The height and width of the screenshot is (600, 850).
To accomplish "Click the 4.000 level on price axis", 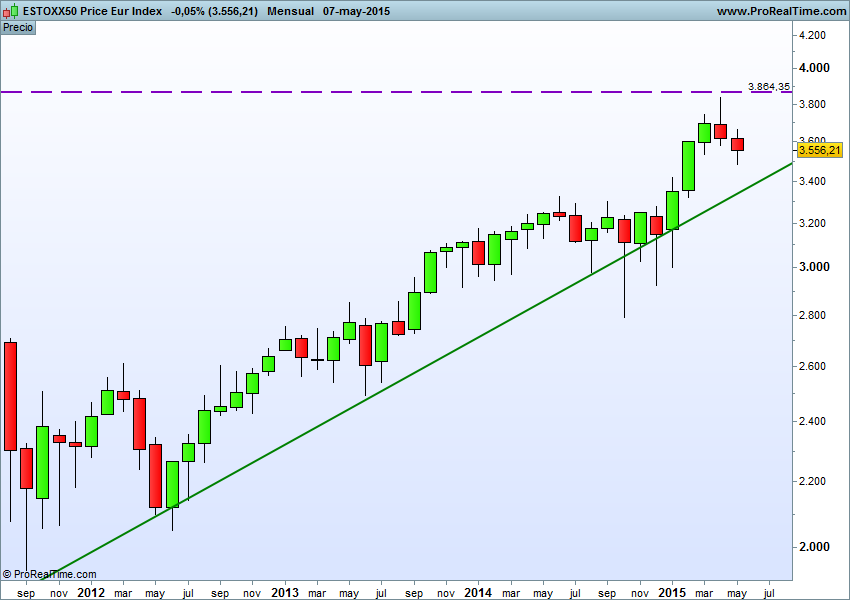I will click(x=814, y=68).
